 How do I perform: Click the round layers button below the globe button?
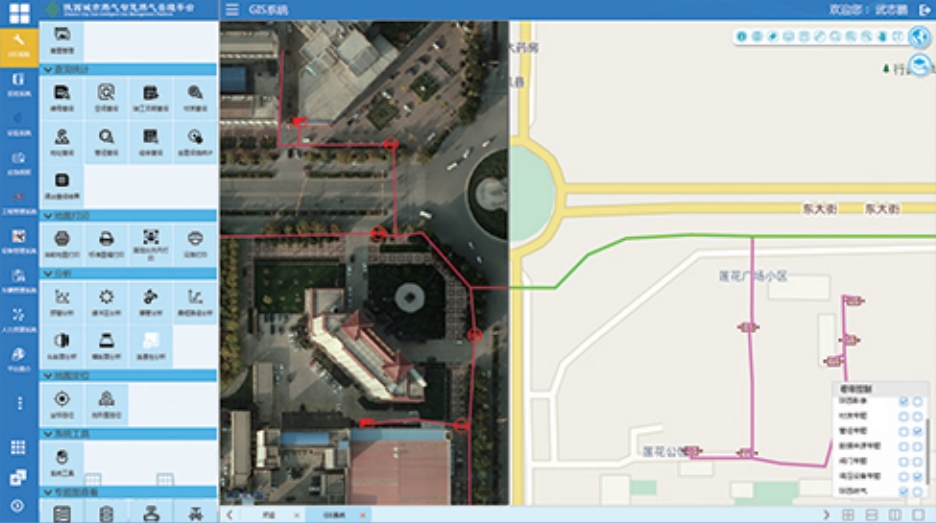[x=920, y=64]
